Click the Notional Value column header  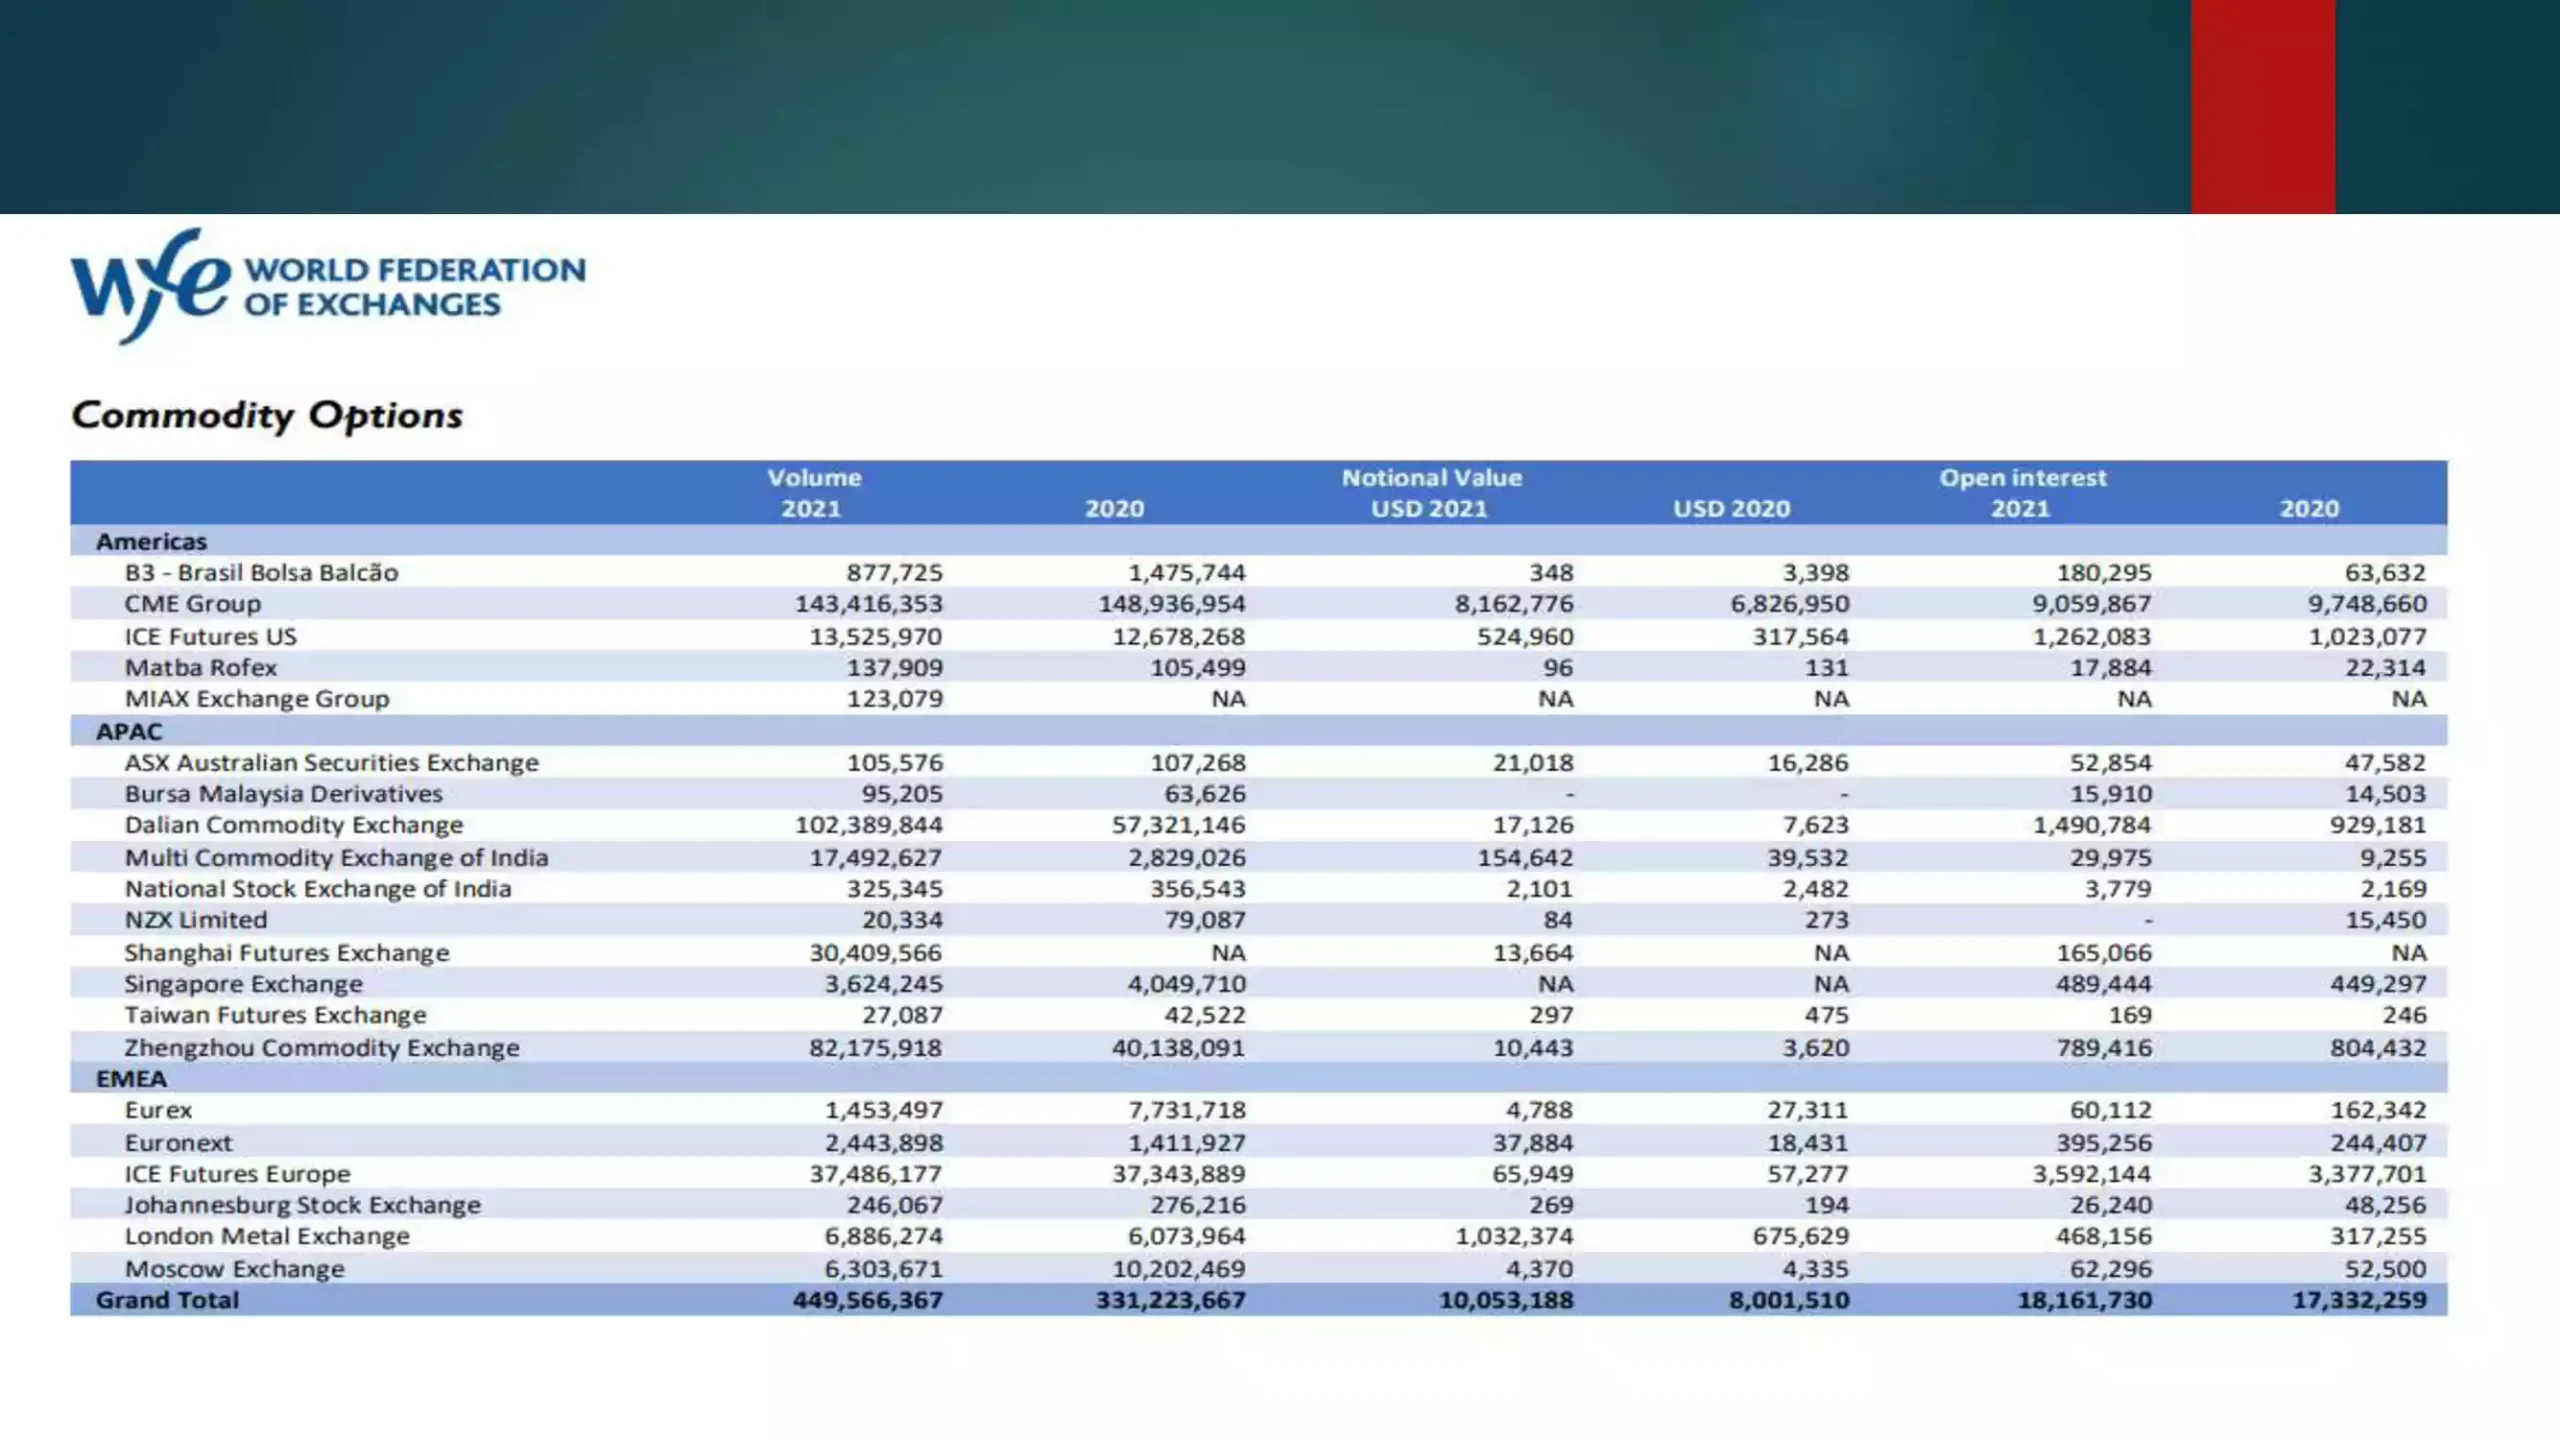[1431, 478]
